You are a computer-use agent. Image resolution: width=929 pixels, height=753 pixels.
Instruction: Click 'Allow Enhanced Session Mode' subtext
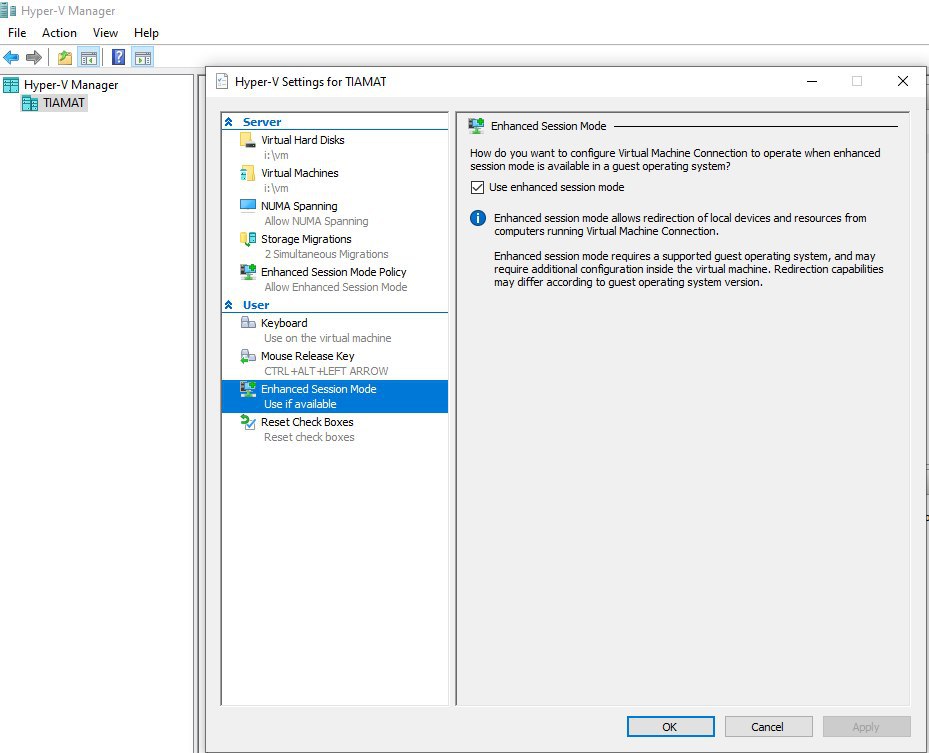tap(336, 287)
